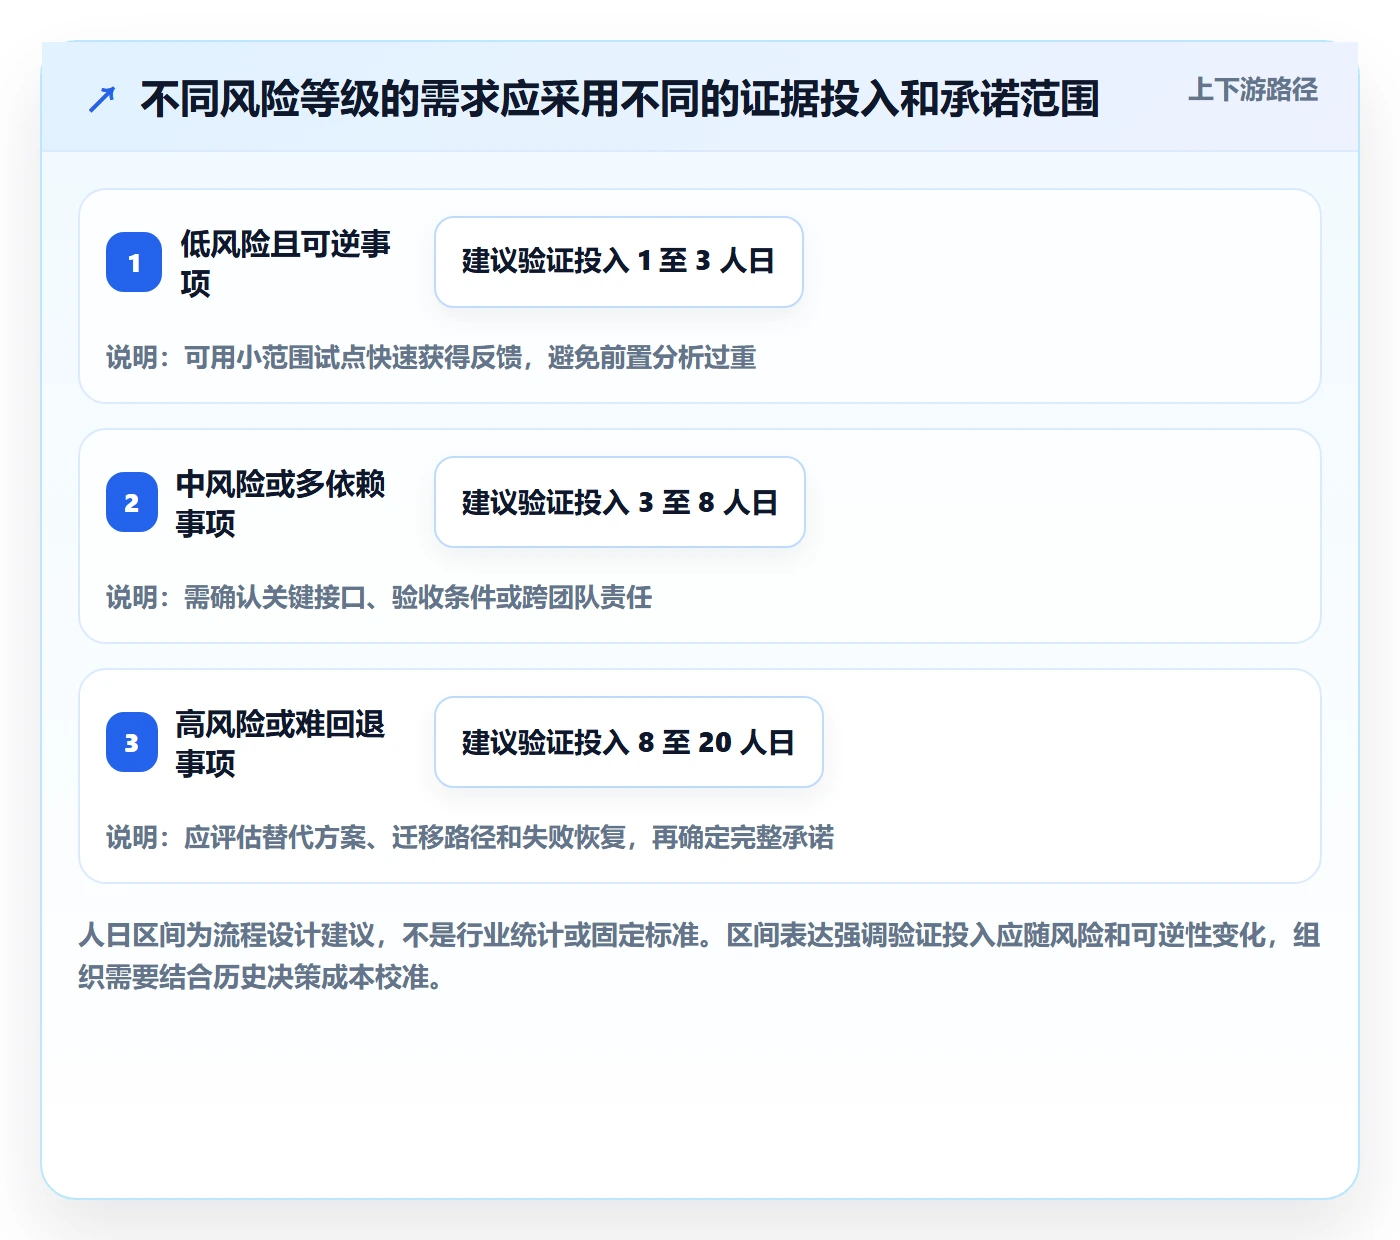Click the footnote starting with 人日区间为流程设计建议
The image size is (1400, 1240).
699,956
